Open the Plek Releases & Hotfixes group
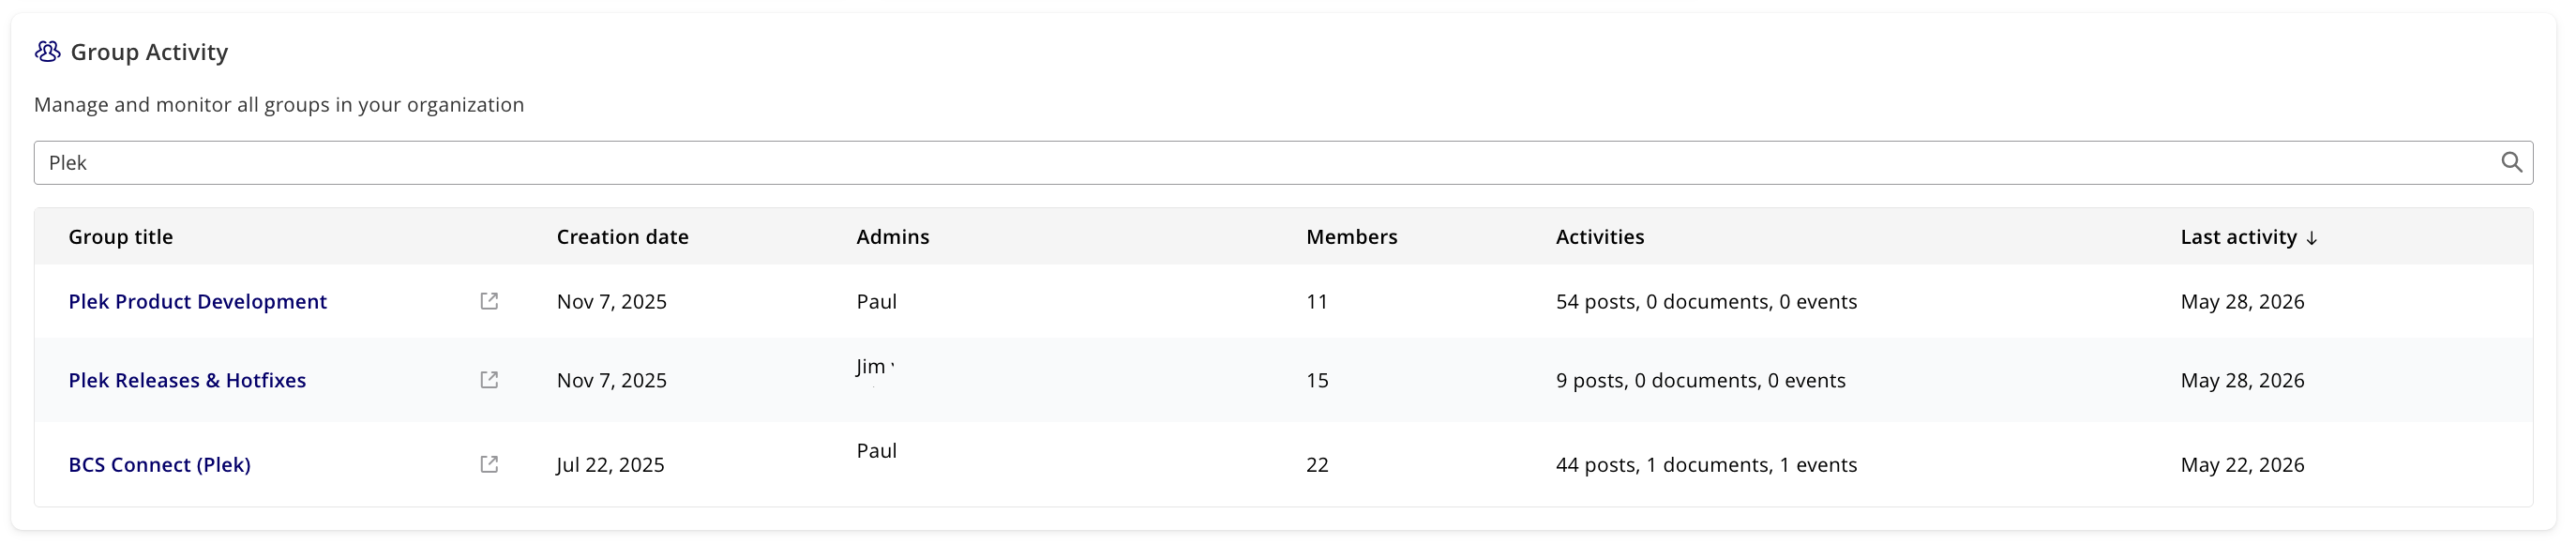2576x544 pixels. click(187, 380)
